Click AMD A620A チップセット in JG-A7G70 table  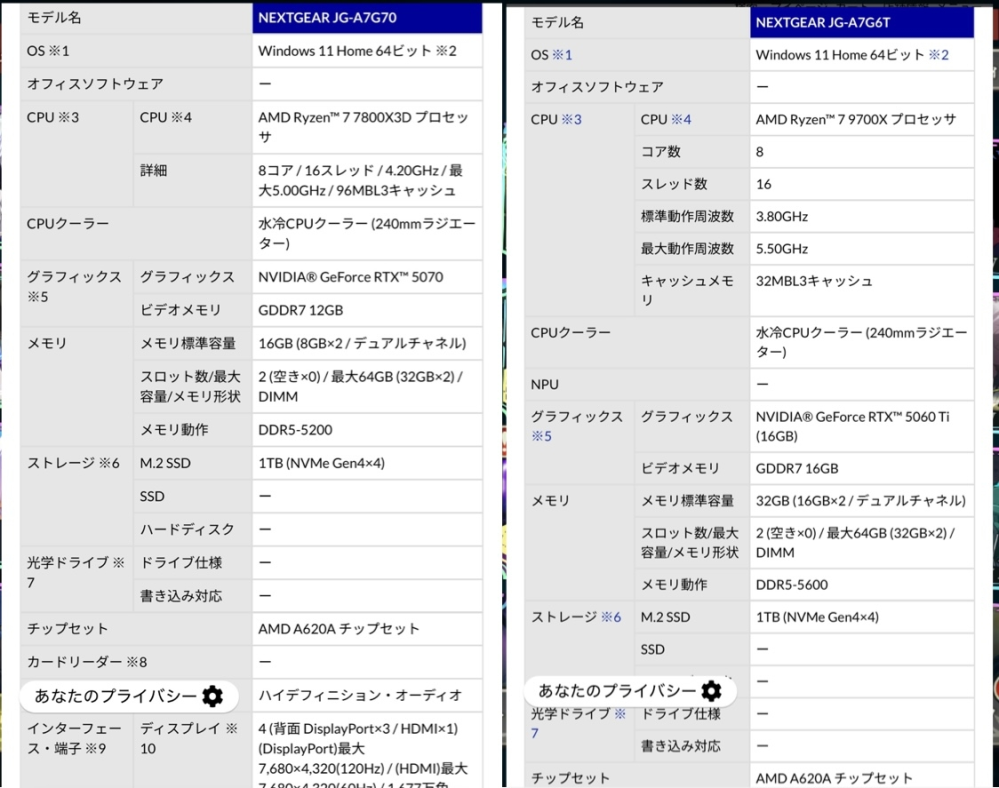pyautogui.click(x=339, y=629)
